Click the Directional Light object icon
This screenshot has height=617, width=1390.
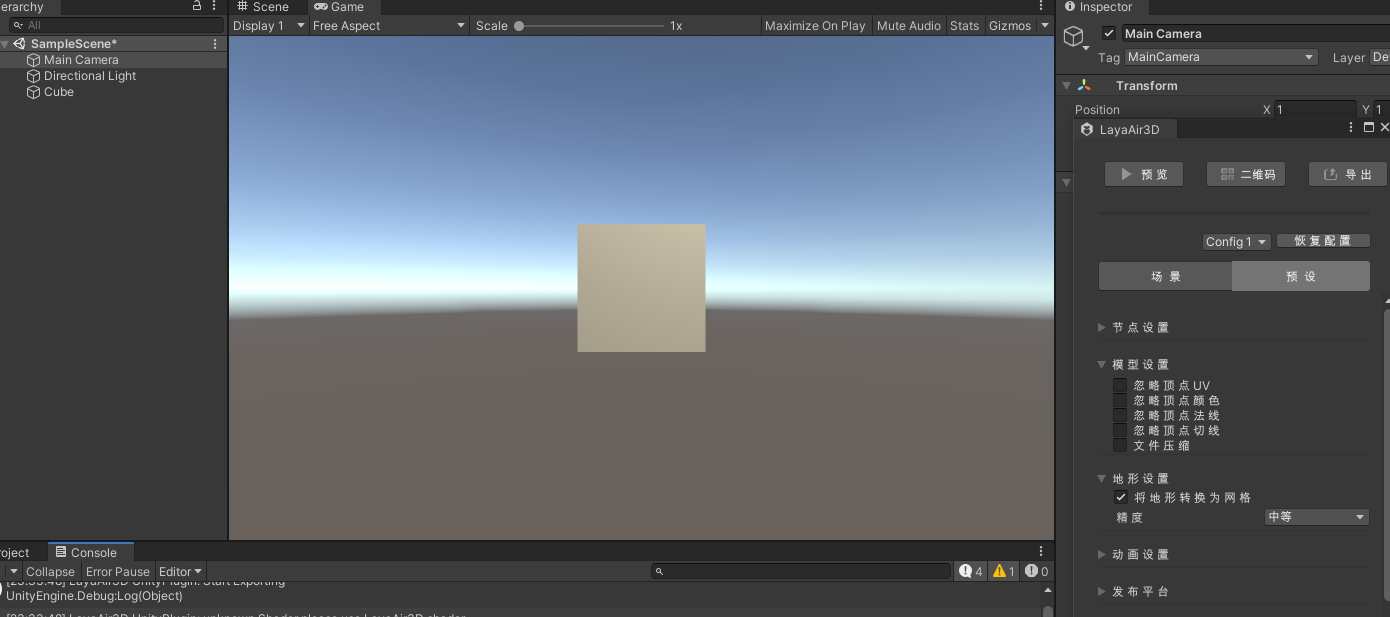pyautogui.click(x=34, y=76)
